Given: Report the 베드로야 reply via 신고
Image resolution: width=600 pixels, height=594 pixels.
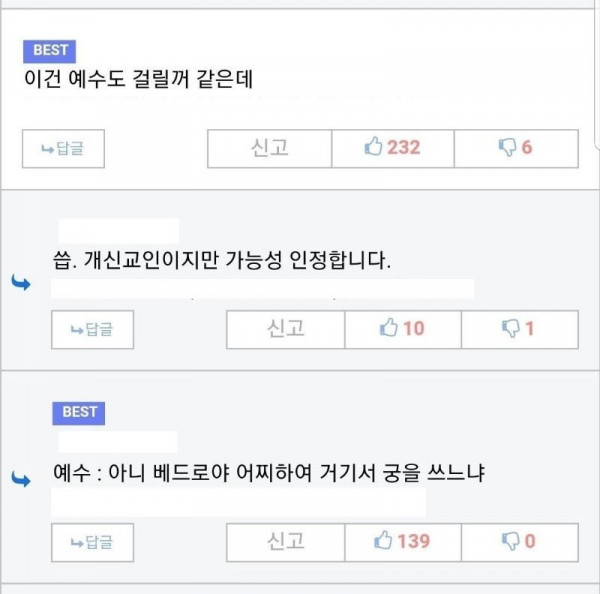Looking at the screenshot, I should 285,542.
